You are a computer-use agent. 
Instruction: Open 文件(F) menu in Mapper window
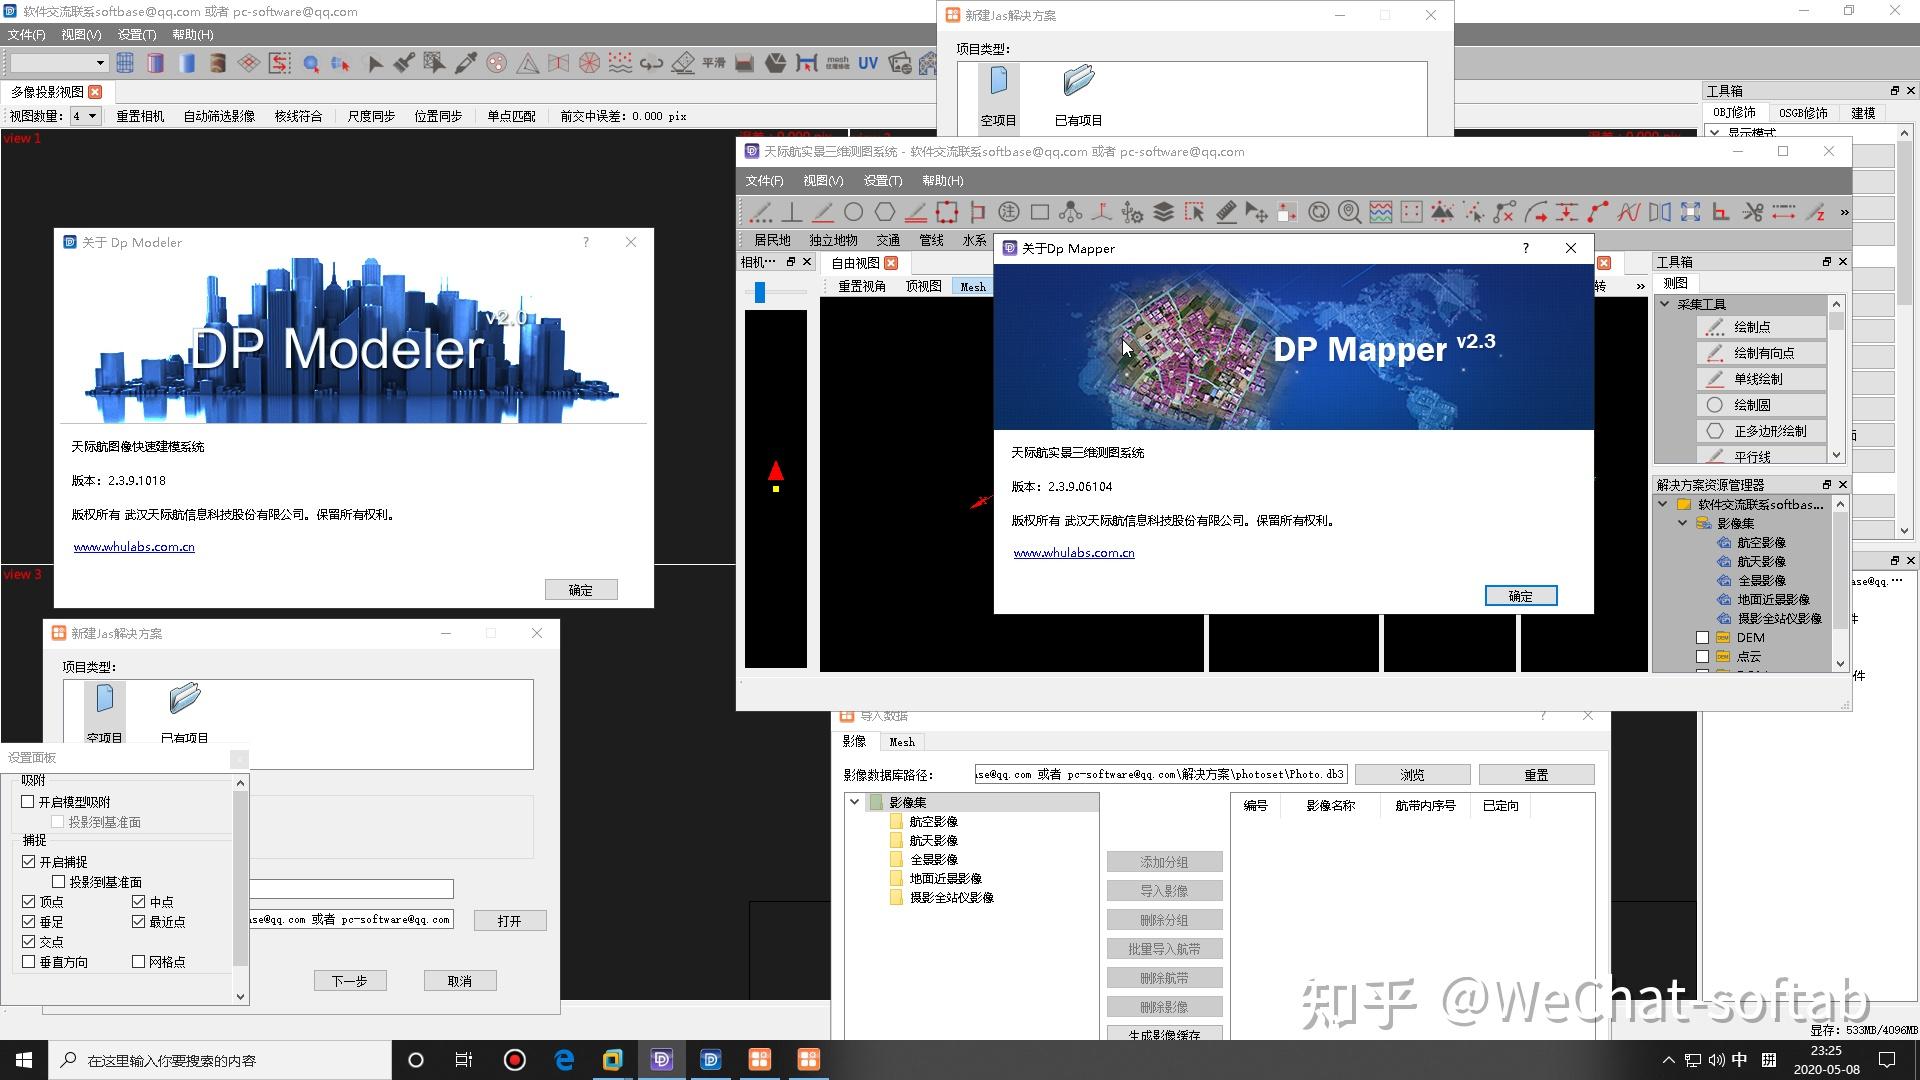[764, 181]
